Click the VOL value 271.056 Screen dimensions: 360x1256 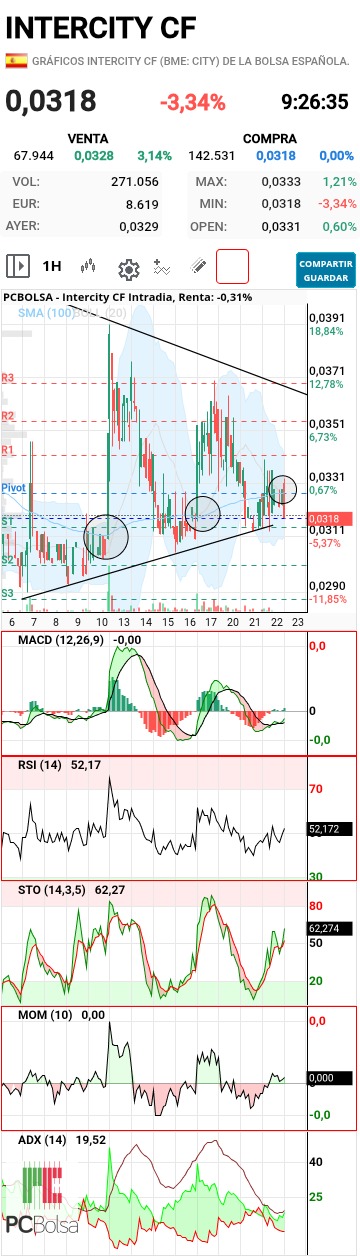(135, 182)
